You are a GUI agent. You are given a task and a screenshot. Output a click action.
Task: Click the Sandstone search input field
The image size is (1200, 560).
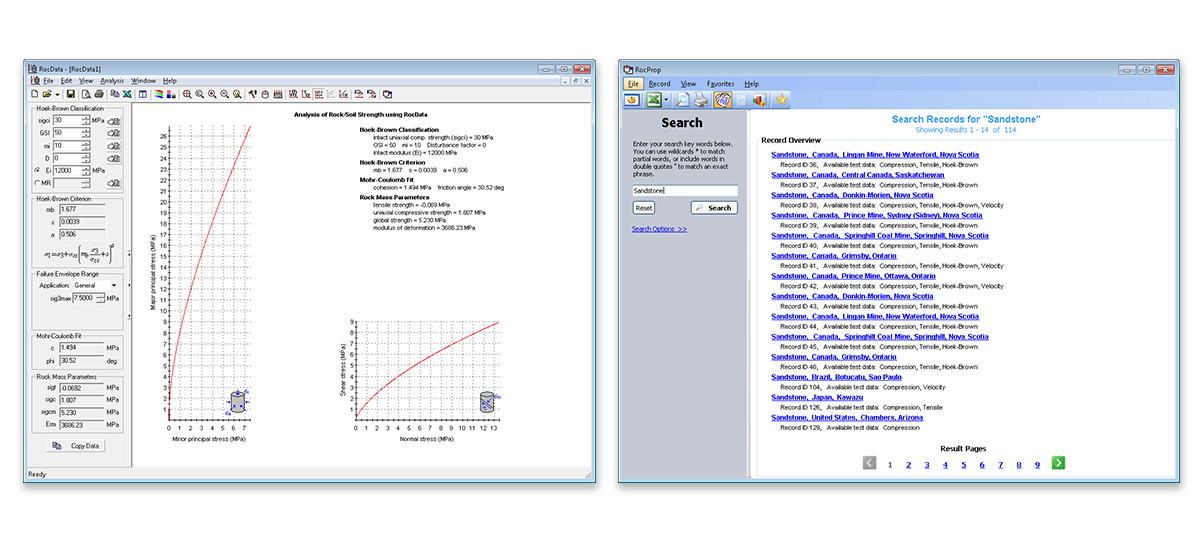pos(685,190)
